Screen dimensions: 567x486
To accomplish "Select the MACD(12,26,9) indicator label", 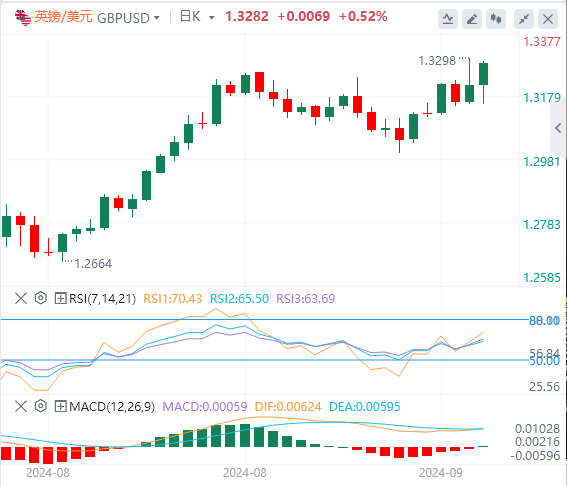I will coord(112,407).
